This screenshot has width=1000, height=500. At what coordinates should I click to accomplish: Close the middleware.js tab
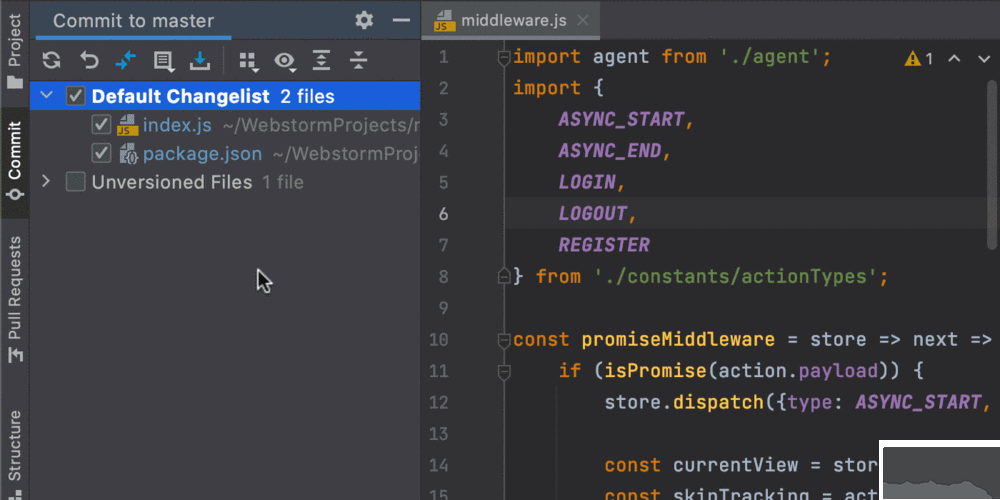pos(582,20)
